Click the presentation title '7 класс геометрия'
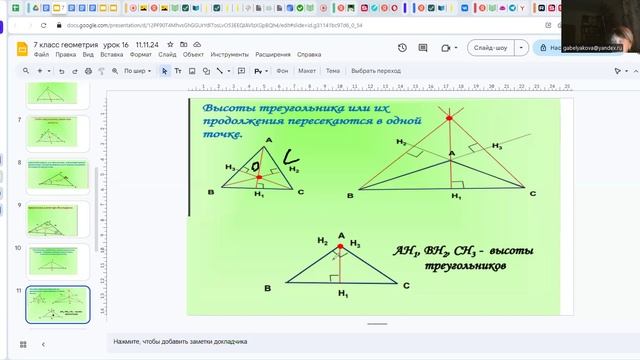 66,44
